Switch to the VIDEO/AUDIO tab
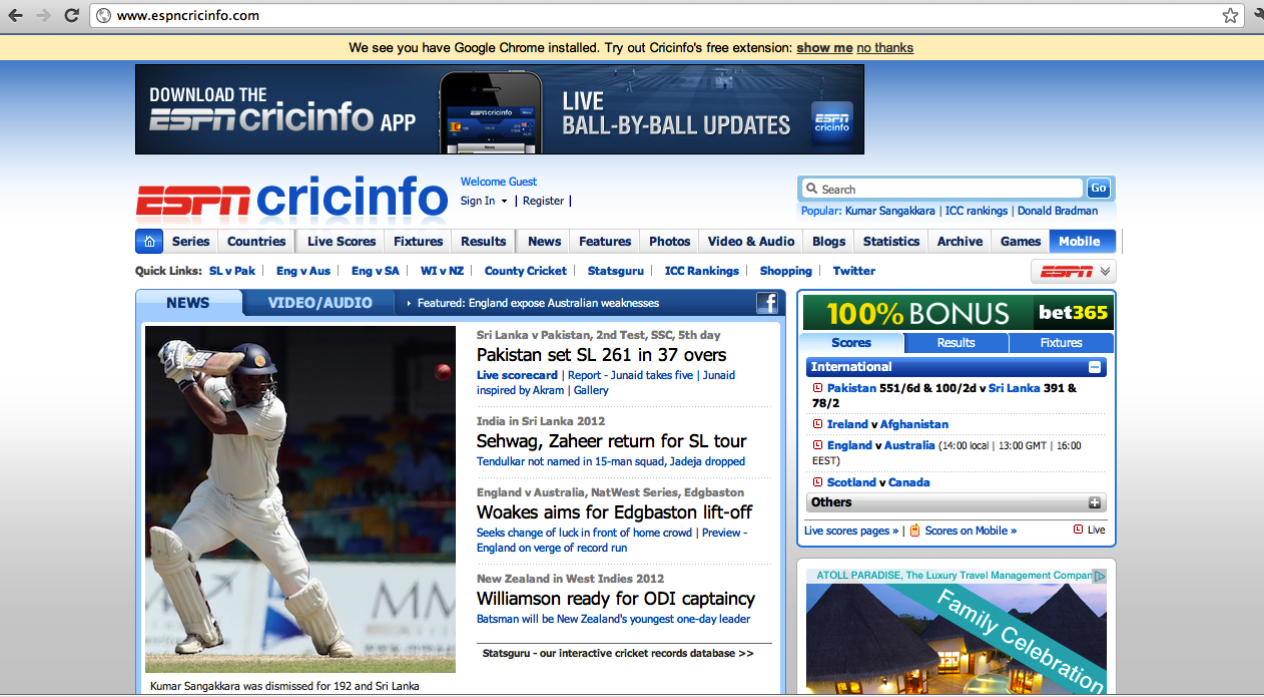 pos(320,303)
